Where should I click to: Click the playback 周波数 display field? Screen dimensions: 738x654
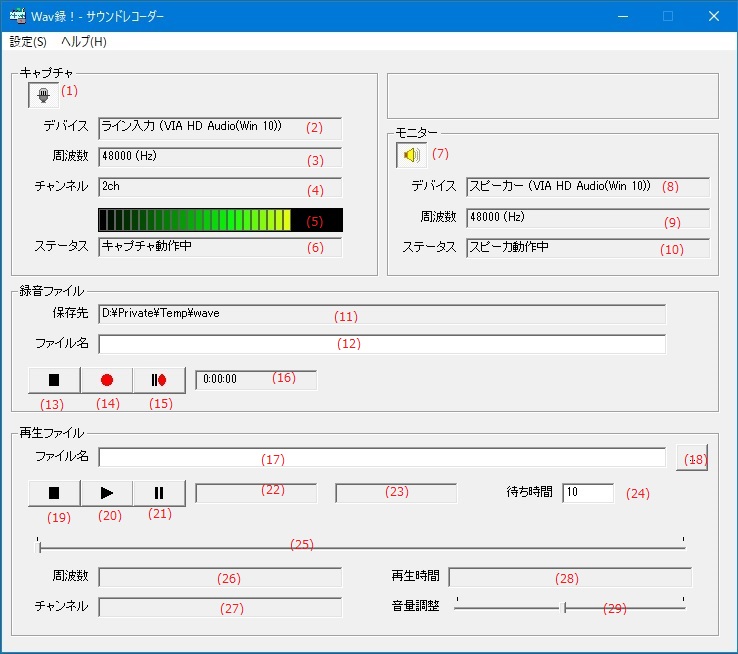tap(220, 577)
